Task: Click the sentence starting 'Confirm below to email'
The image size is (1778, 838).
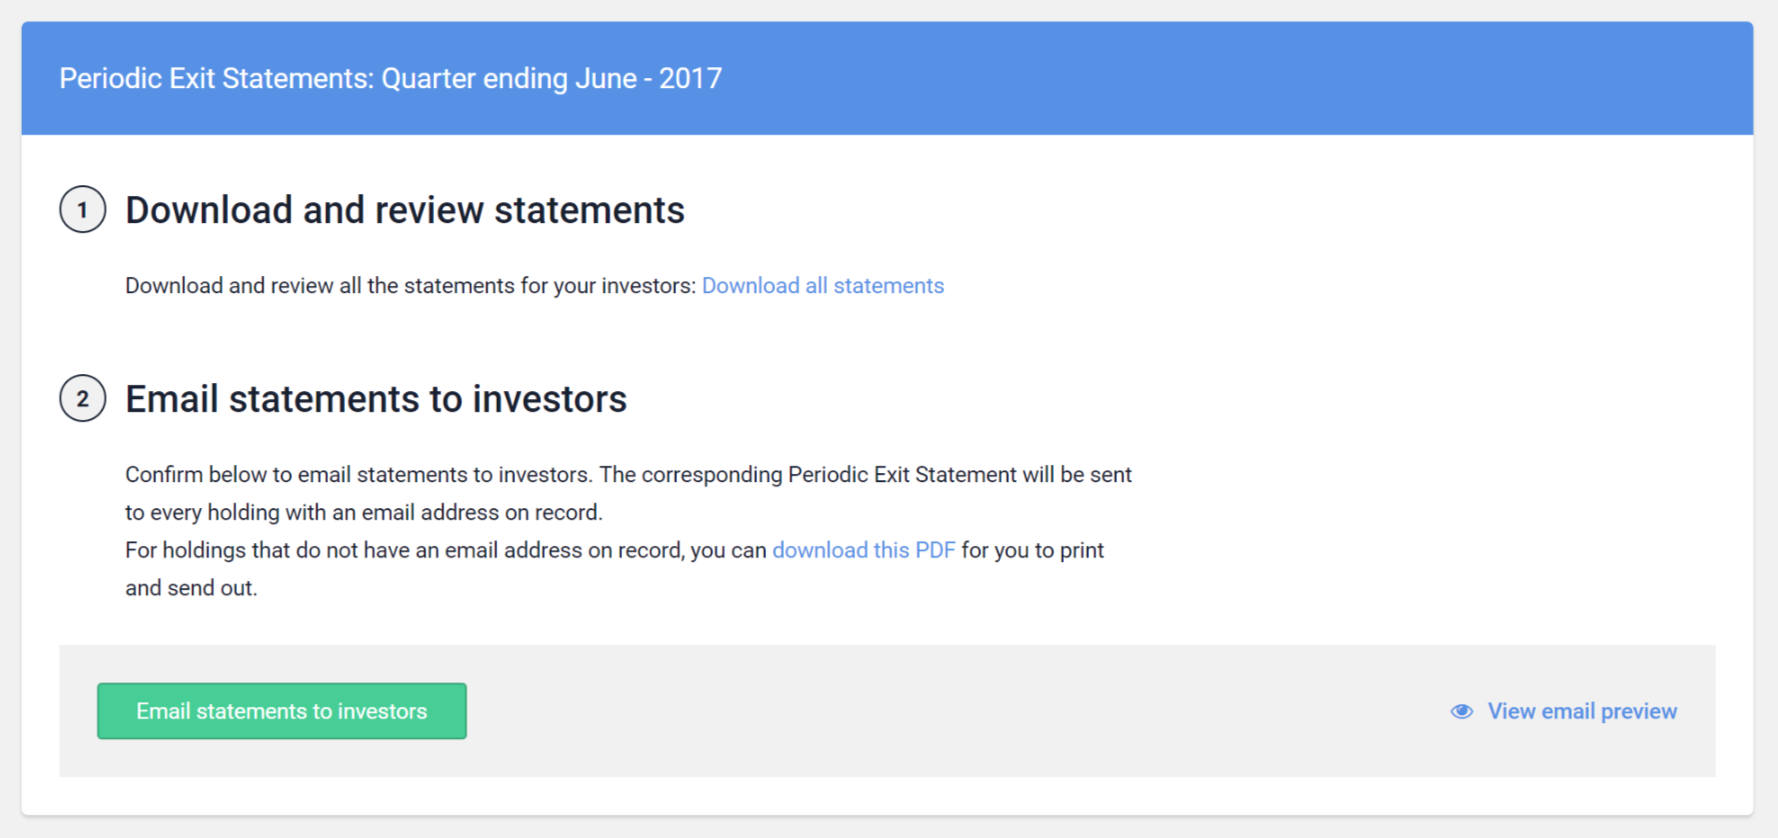Action: point(360,475)
